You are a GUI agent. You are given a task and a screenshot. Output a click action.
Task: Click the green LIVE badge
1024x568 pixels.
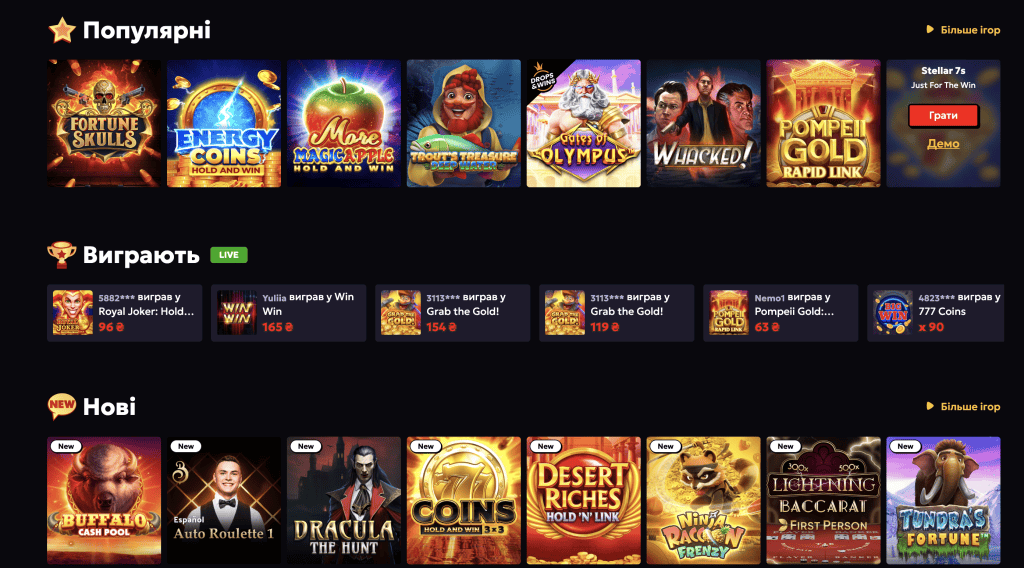coord(229,255)
